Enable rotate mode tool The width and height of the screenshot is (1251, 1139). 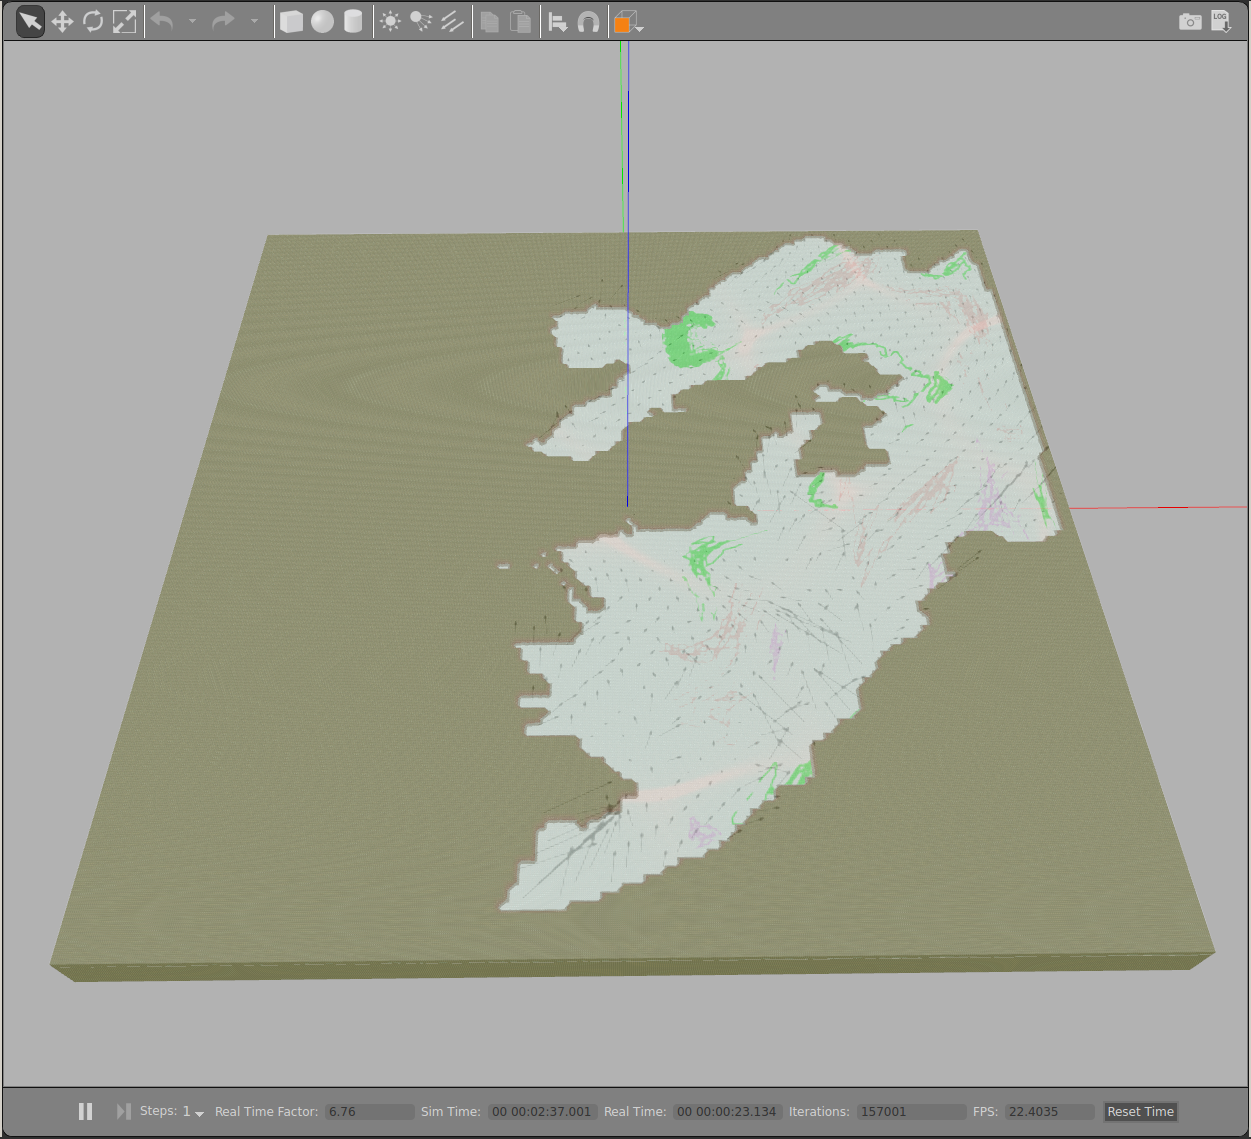tap(93, 22)
